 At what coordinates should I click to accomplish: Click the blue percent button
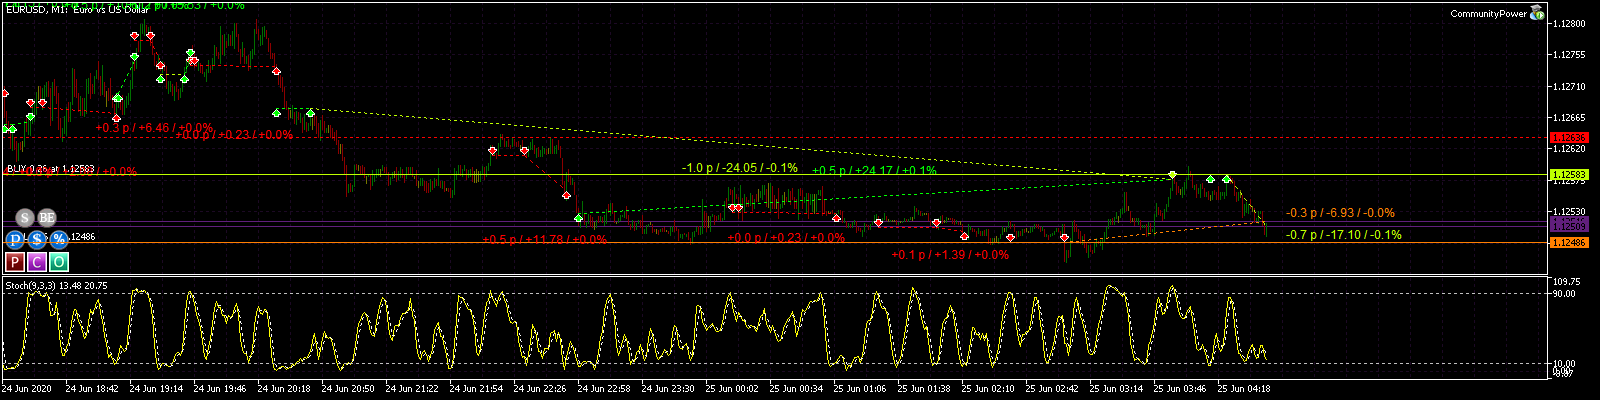(x=58, y=239)
